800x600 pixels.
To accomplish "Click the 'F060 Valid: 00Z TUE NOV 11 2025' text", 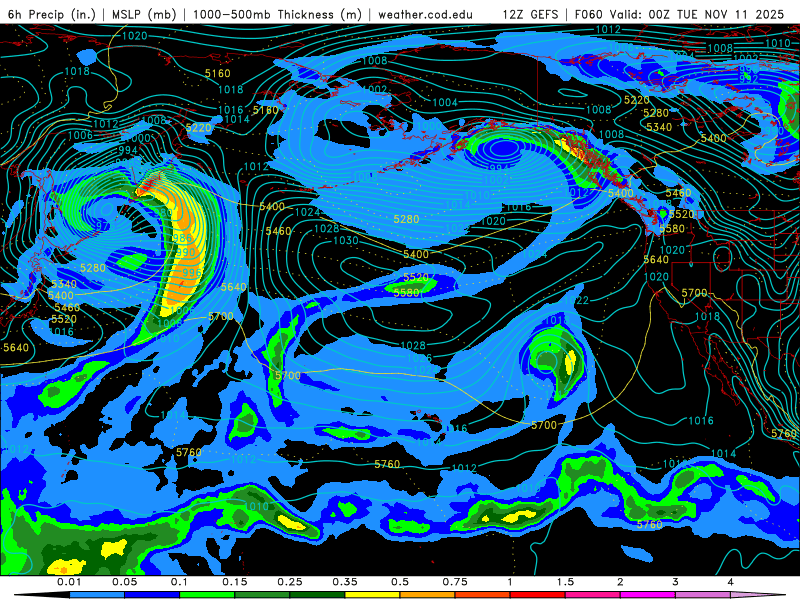I will point(679,14).
